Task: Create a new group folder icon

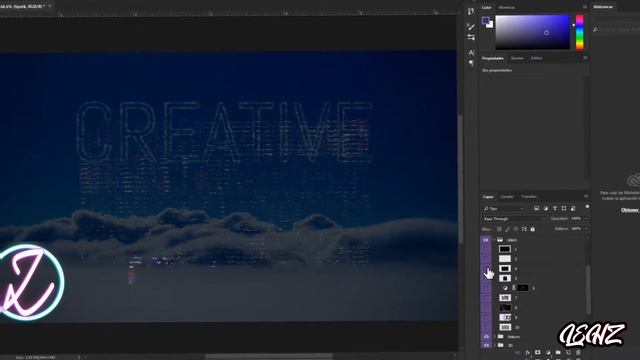Action: click(558, 353)
